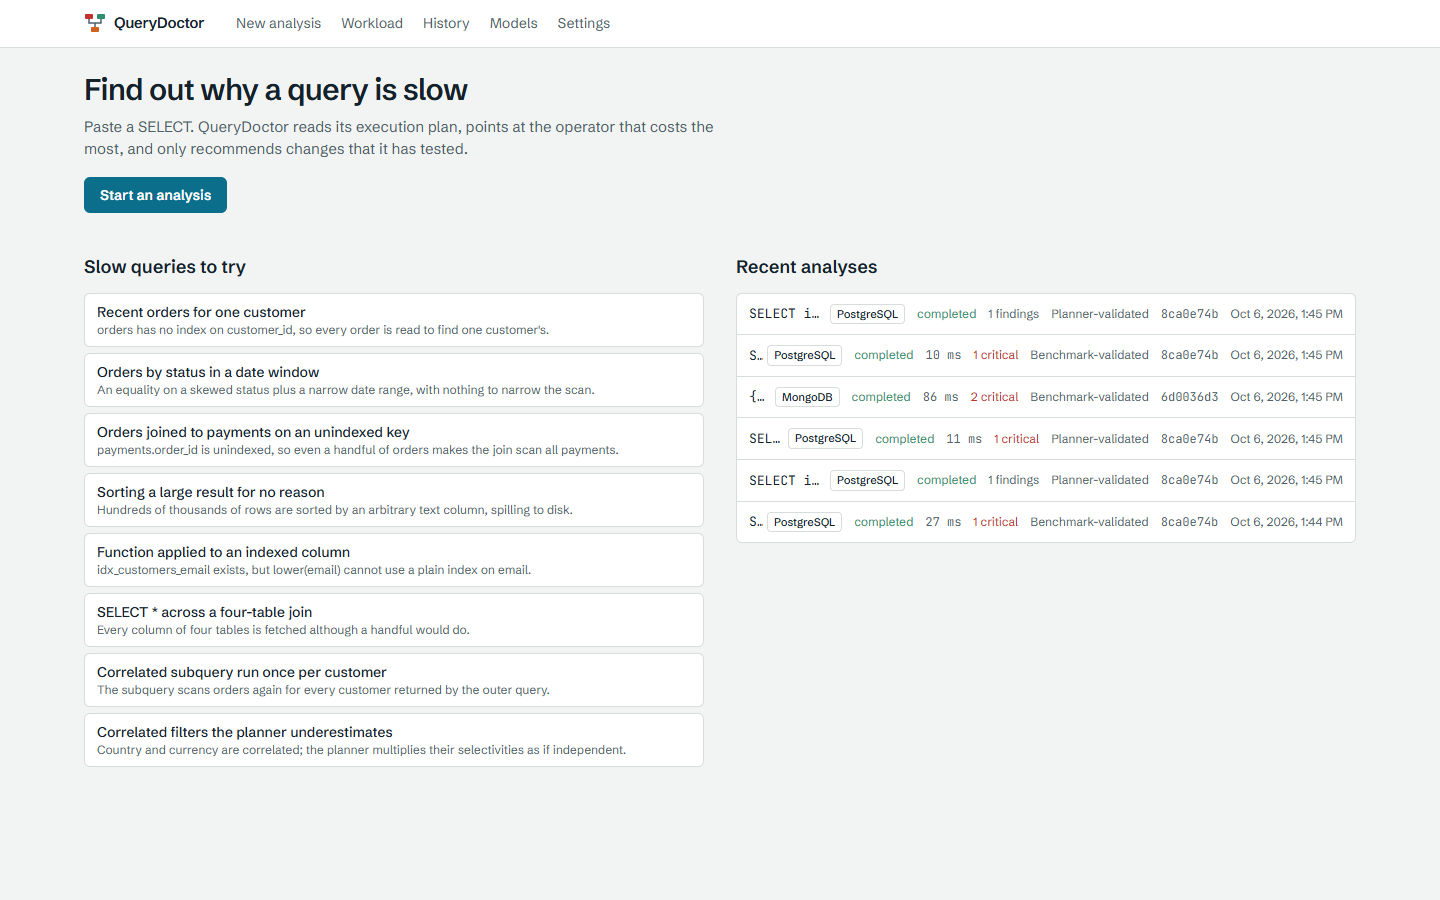
Task: Choose 'Correlated subquery run once per customer'
Action: [x=394, y=680]
